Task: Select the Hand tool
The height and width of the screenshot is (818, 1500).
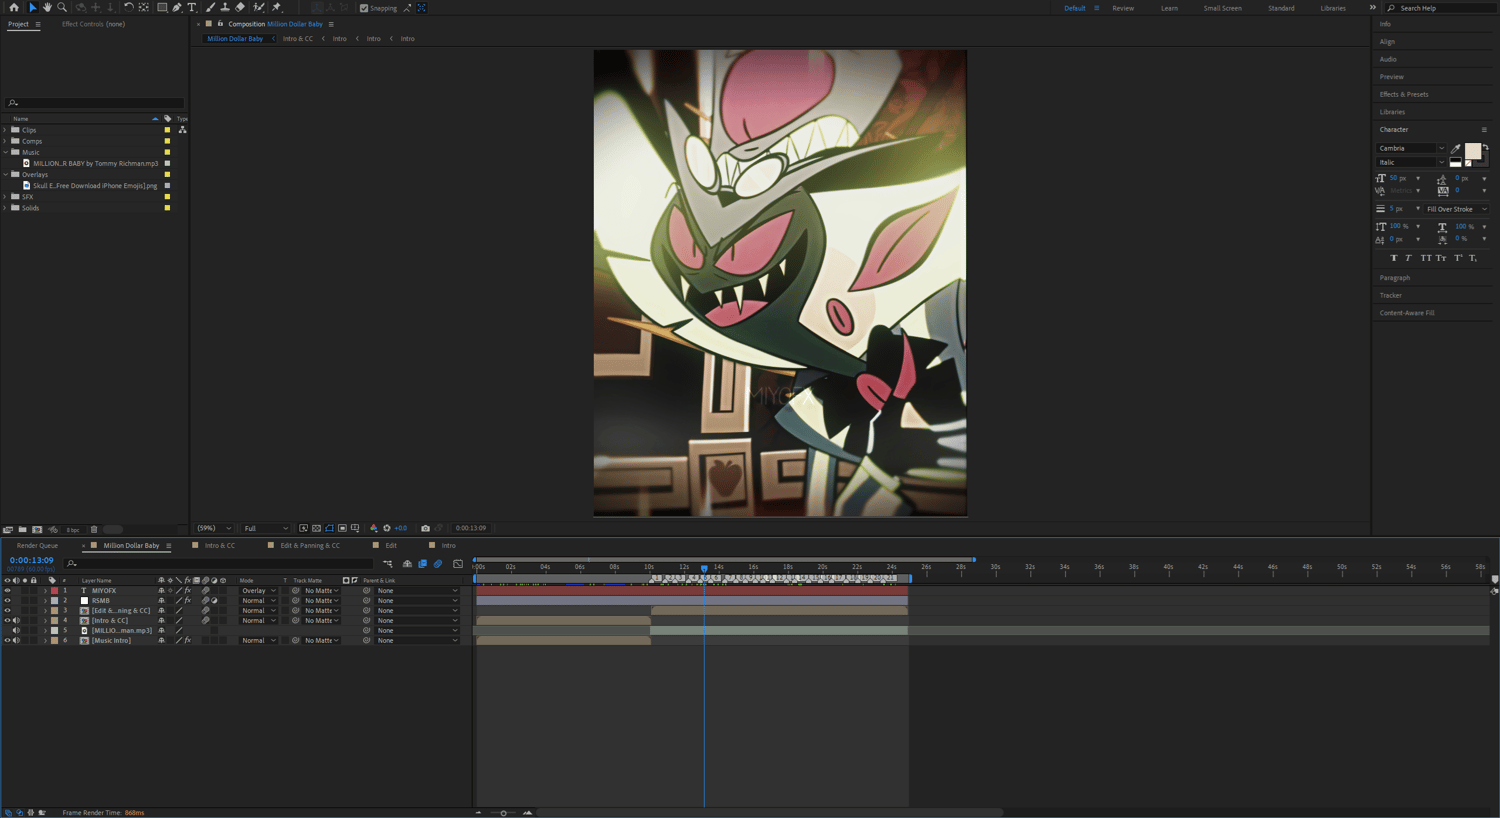Action: tap(47, 7)
